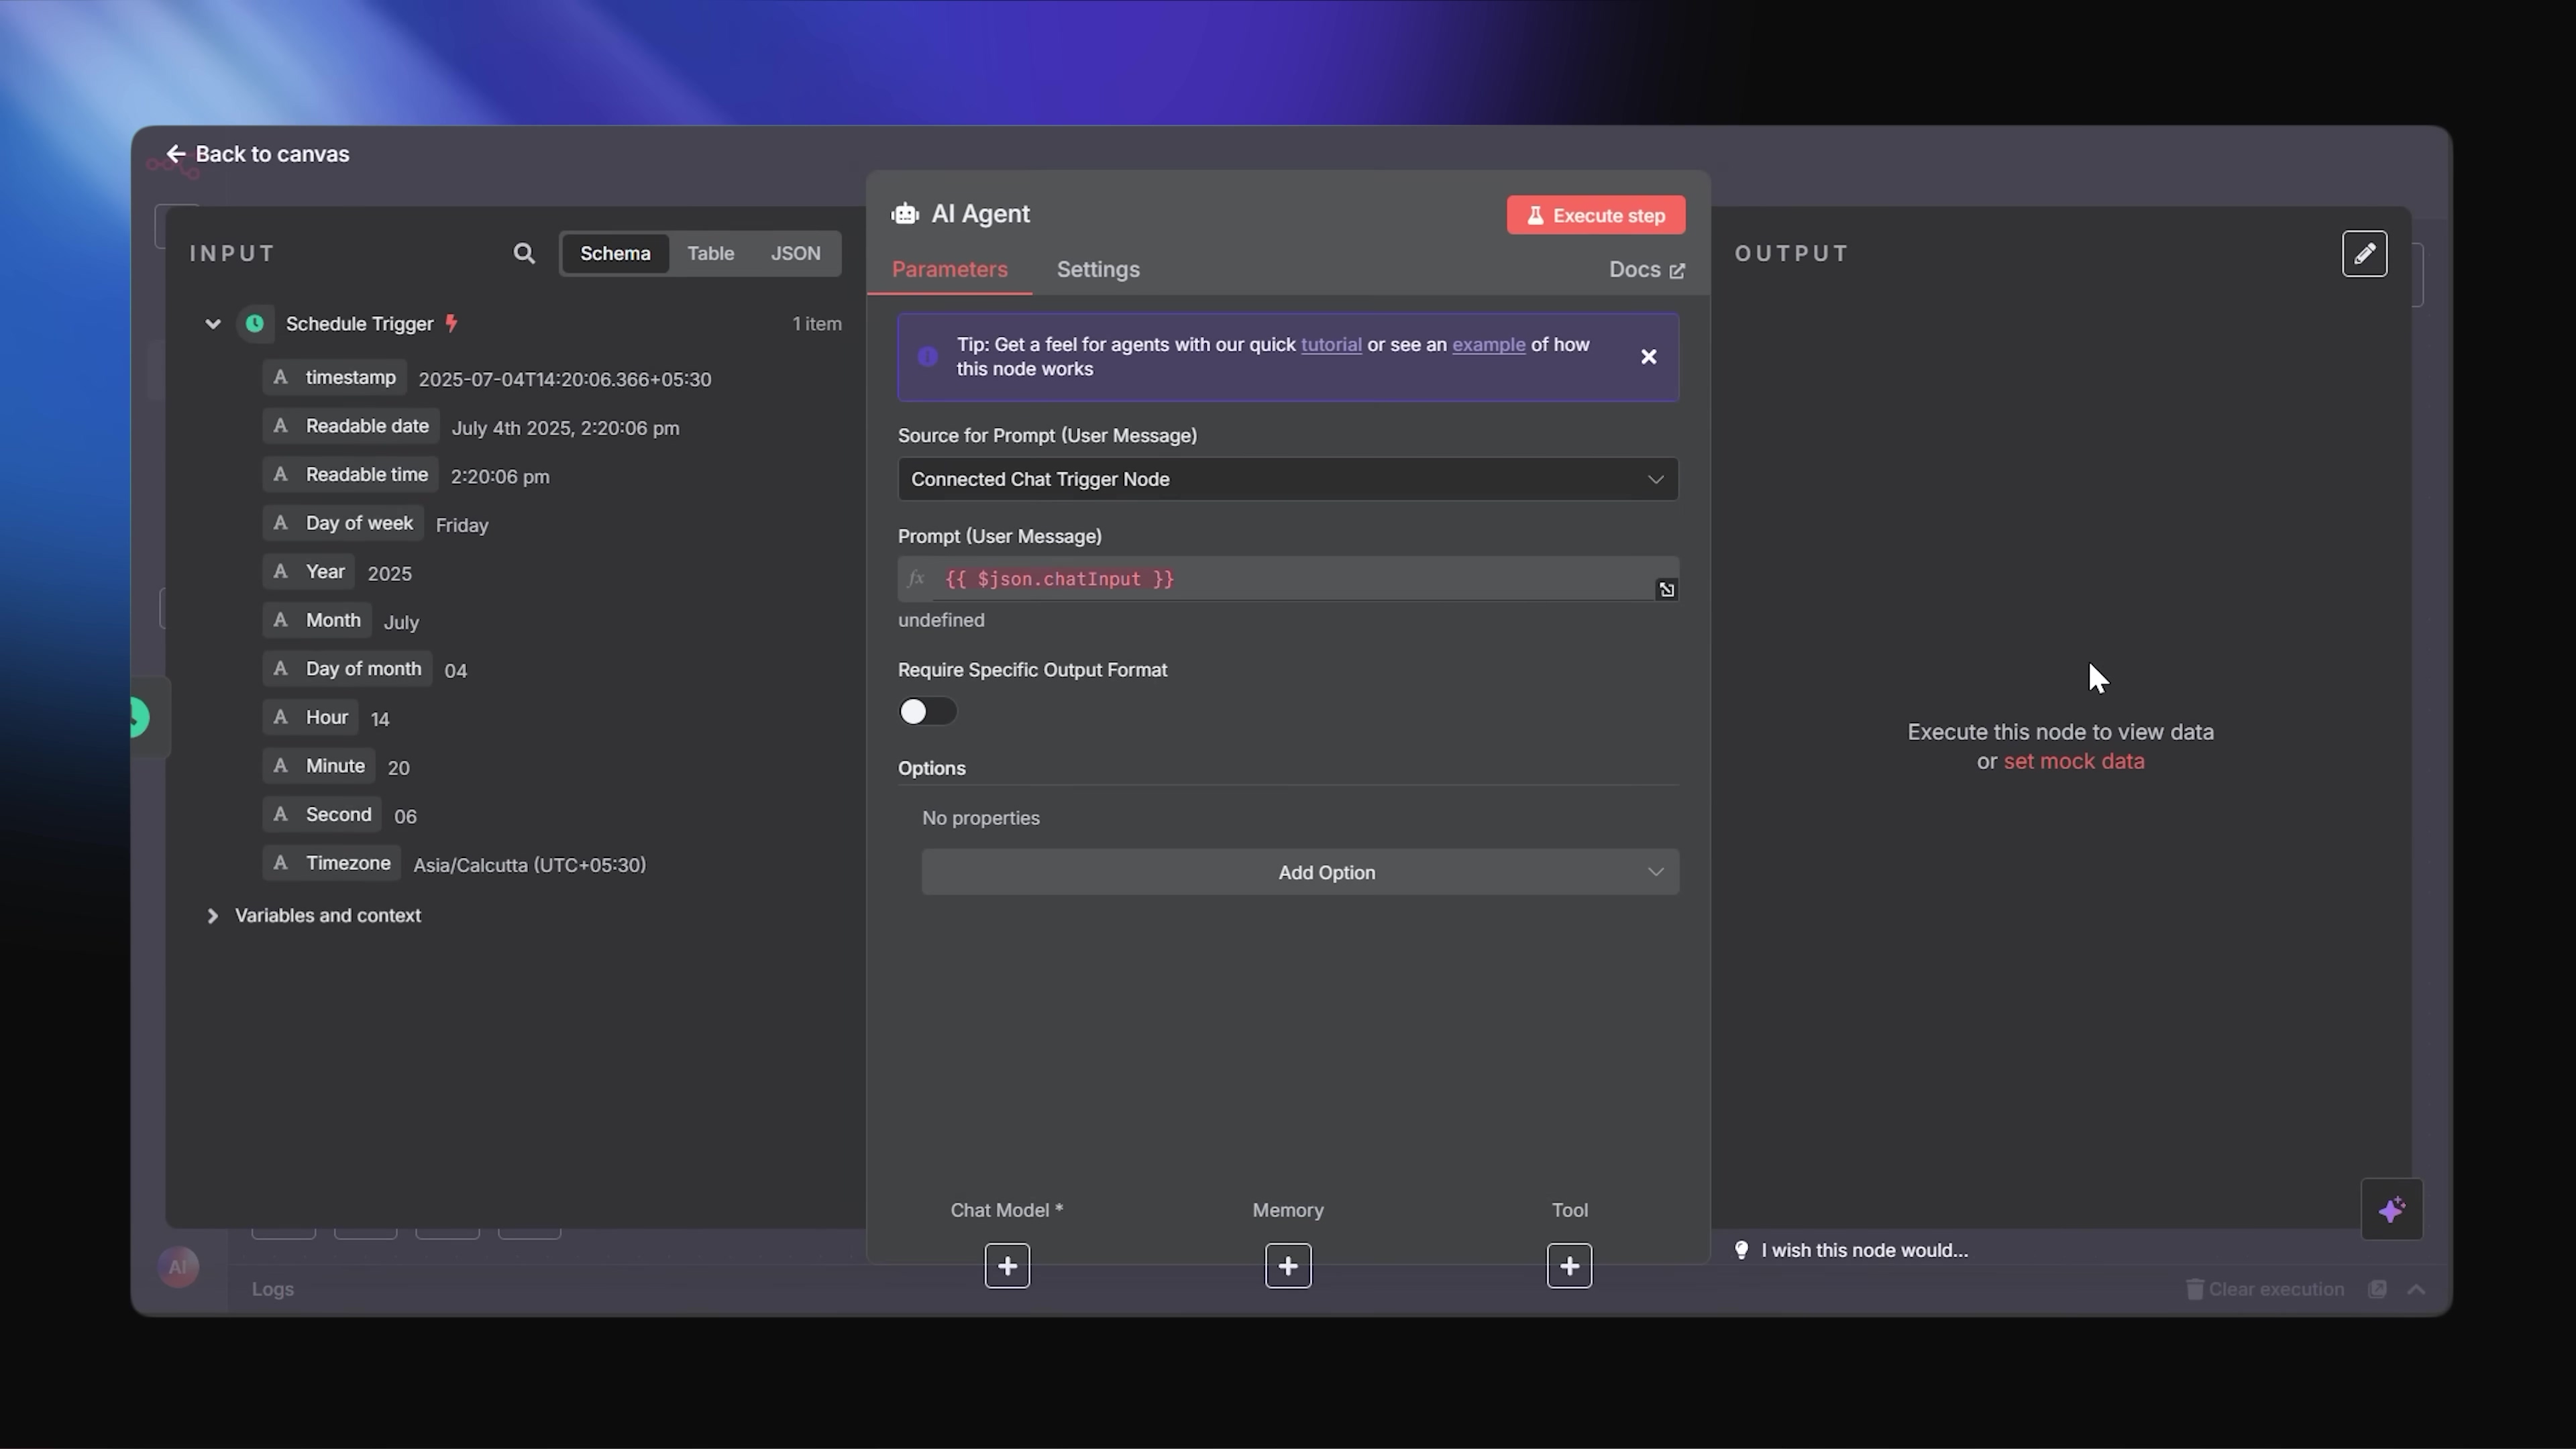Image resolution: width=2576 pixels, height=1449 pixels.
Task: Click the "undefined" expression result text
Action: (x=941, y=621)
